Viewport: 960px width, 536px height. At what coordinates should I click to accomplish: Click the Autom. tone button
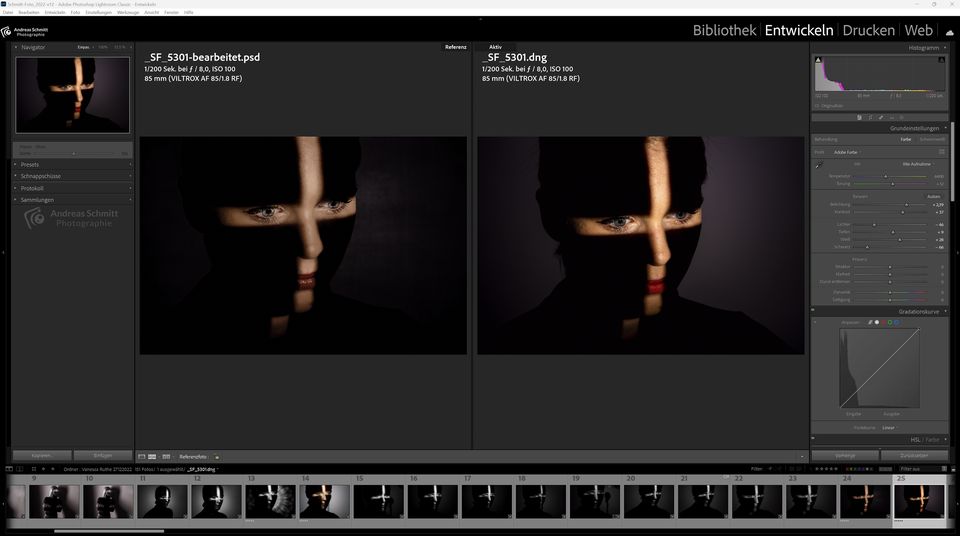coord(933,197)
